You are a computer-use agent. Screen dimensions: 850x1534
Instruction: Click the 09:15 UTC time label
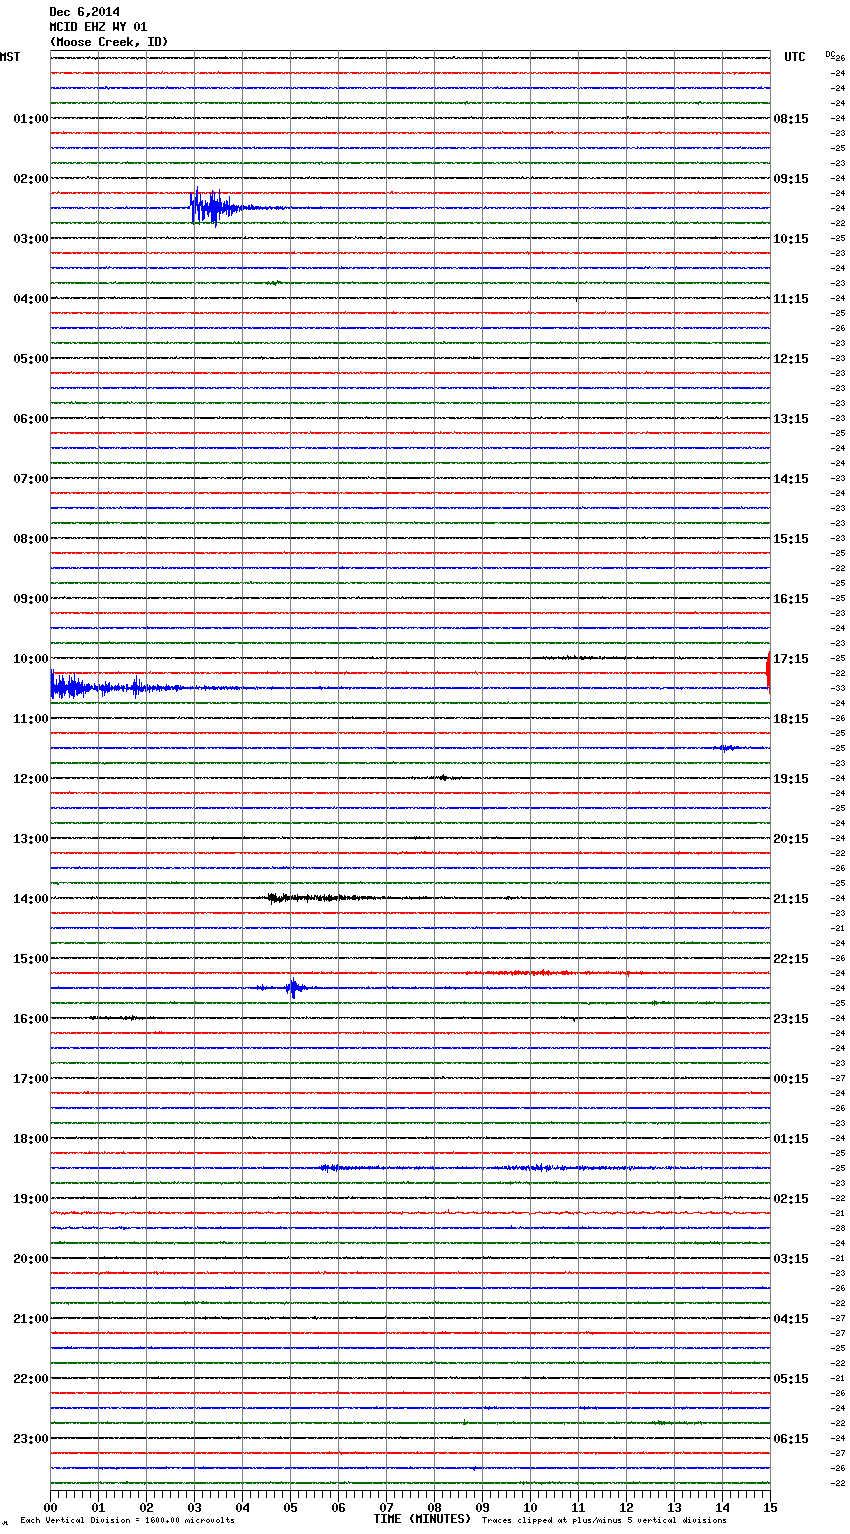coord(791,179)
